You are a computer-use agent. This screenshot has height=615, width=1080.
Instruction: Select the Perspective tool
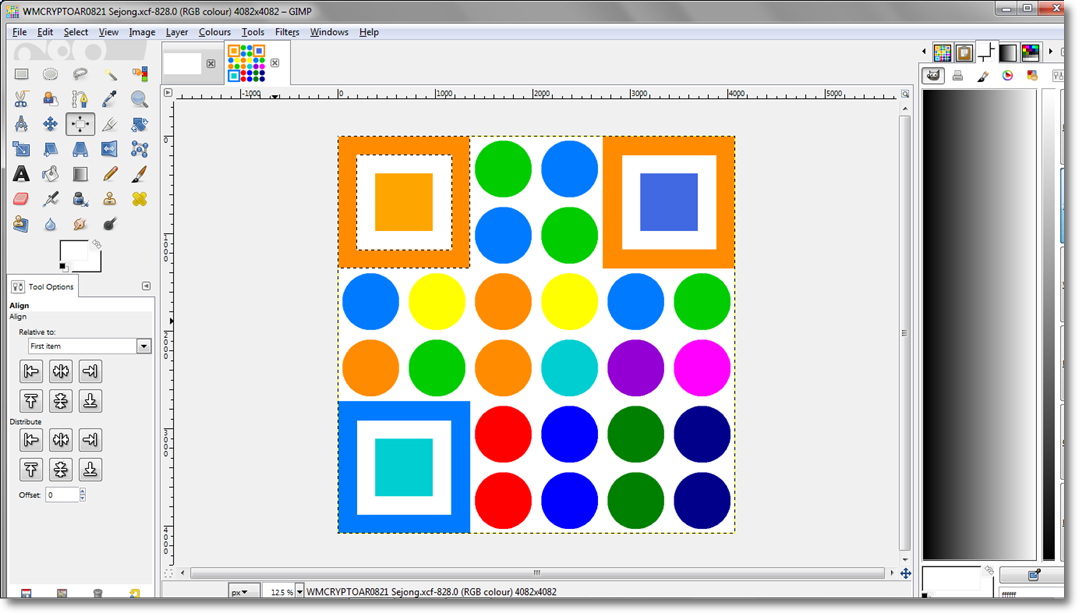tap(80, 149)
